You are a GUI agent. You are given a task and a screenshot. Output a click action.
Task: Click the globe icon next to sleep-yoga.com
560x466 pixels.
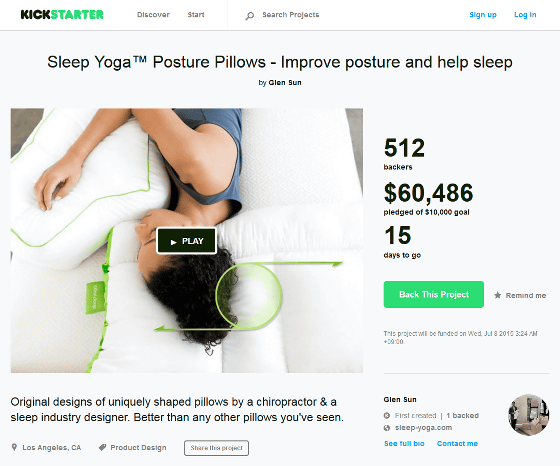387,428
